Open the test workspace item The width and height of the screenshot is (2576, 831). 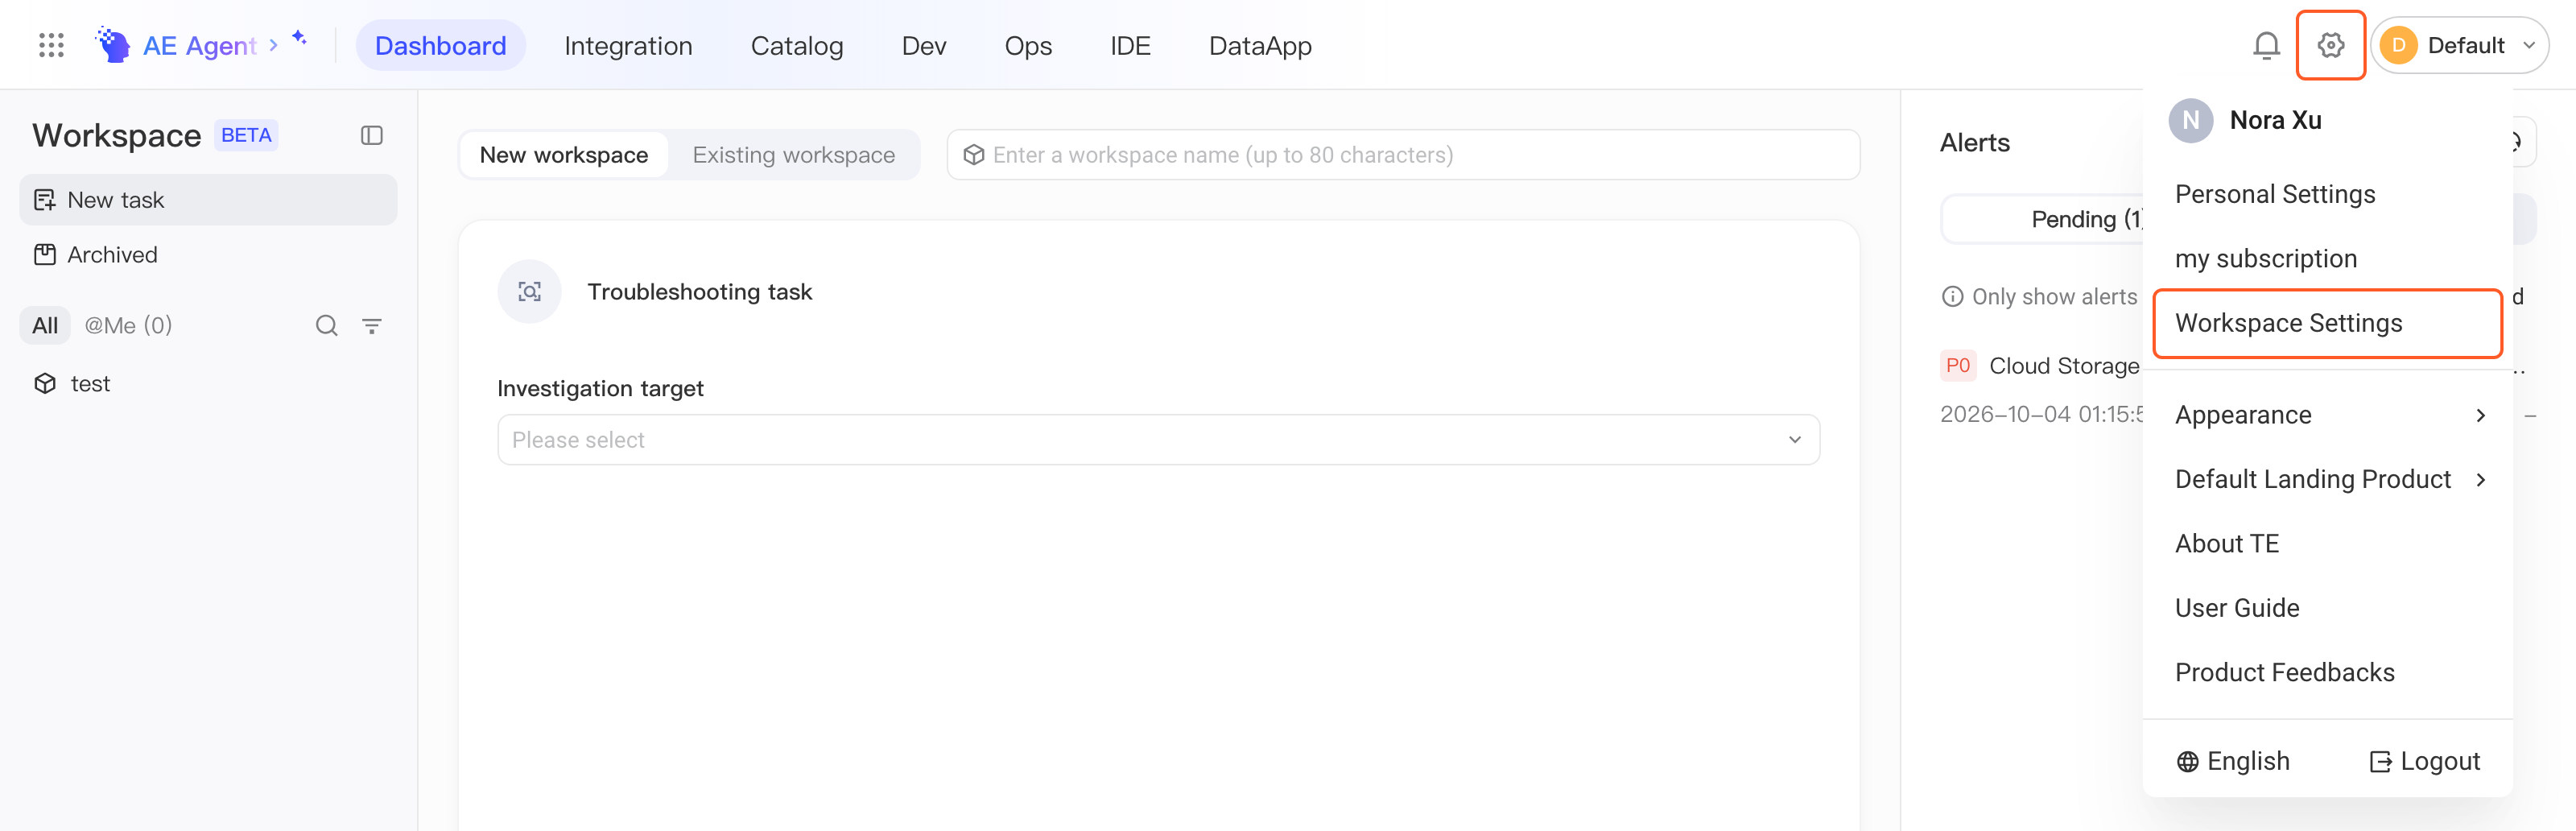[x=208, y=384]
